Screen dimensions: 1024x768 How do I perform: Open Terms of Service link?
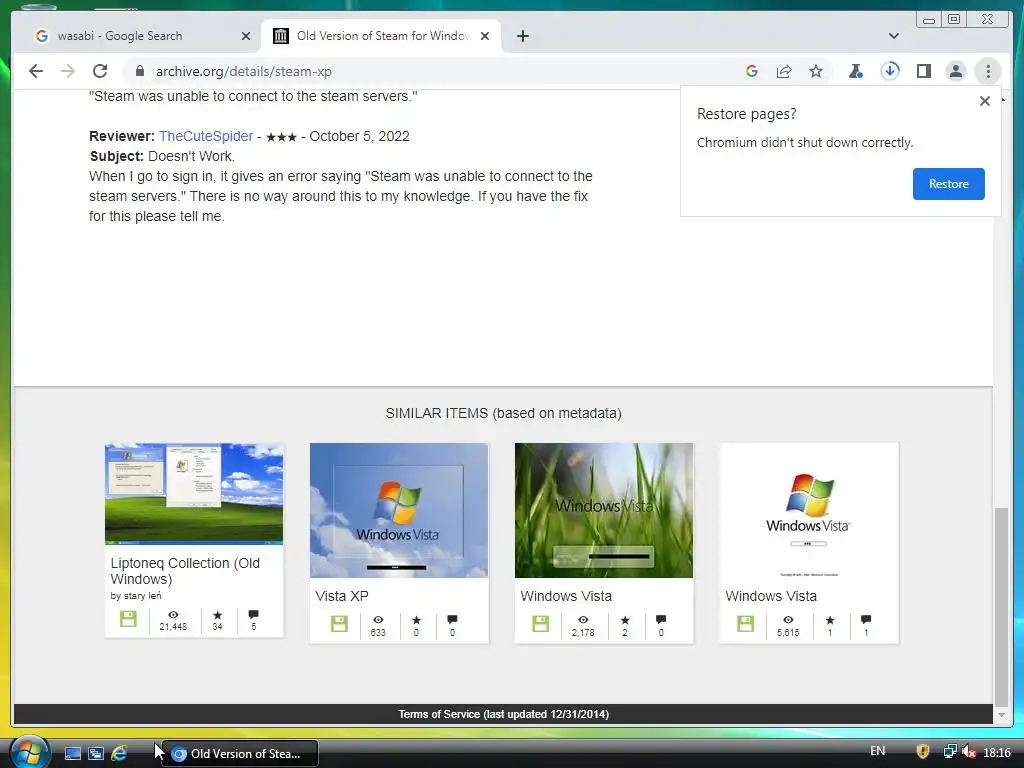(x=504, y=714)
